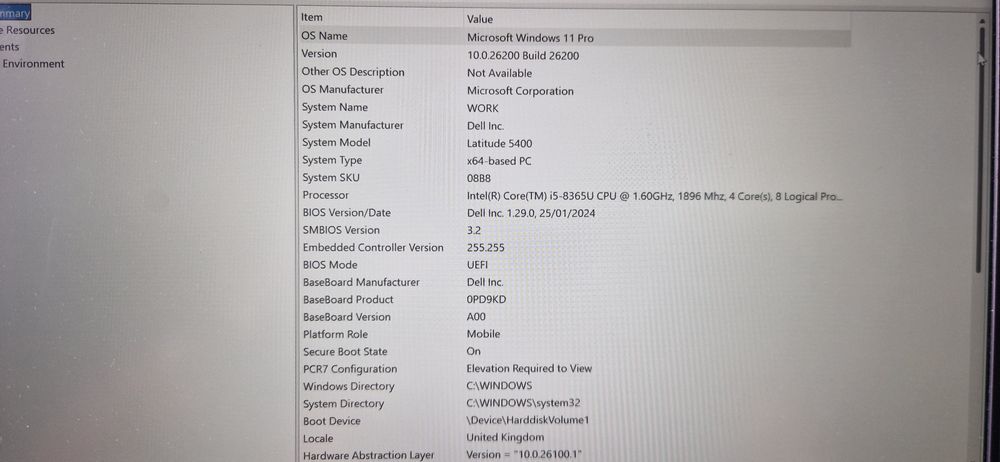1000x462 pixels.
Task: Select the SMBIOS Version row label
Action: [x=341, y=230]
